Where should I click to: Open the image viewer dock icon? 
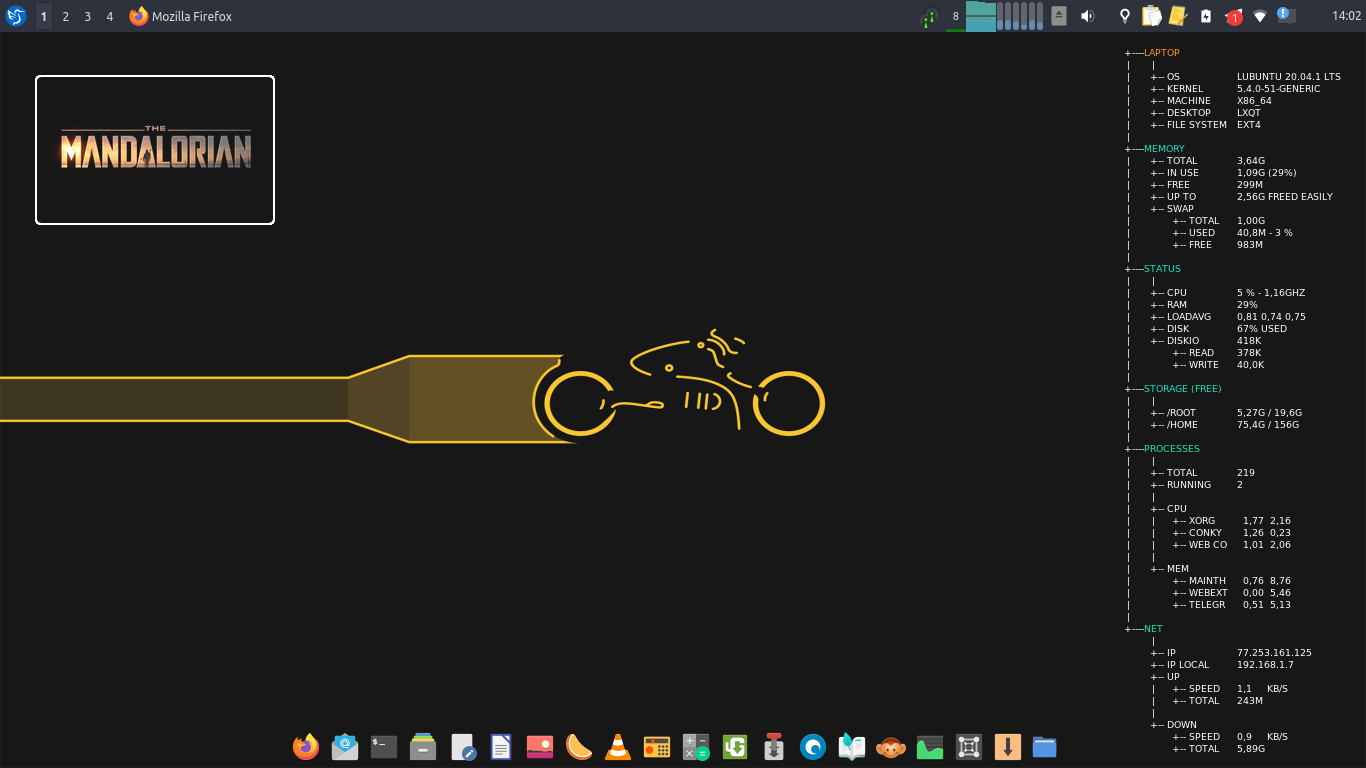tap(540, 747)
